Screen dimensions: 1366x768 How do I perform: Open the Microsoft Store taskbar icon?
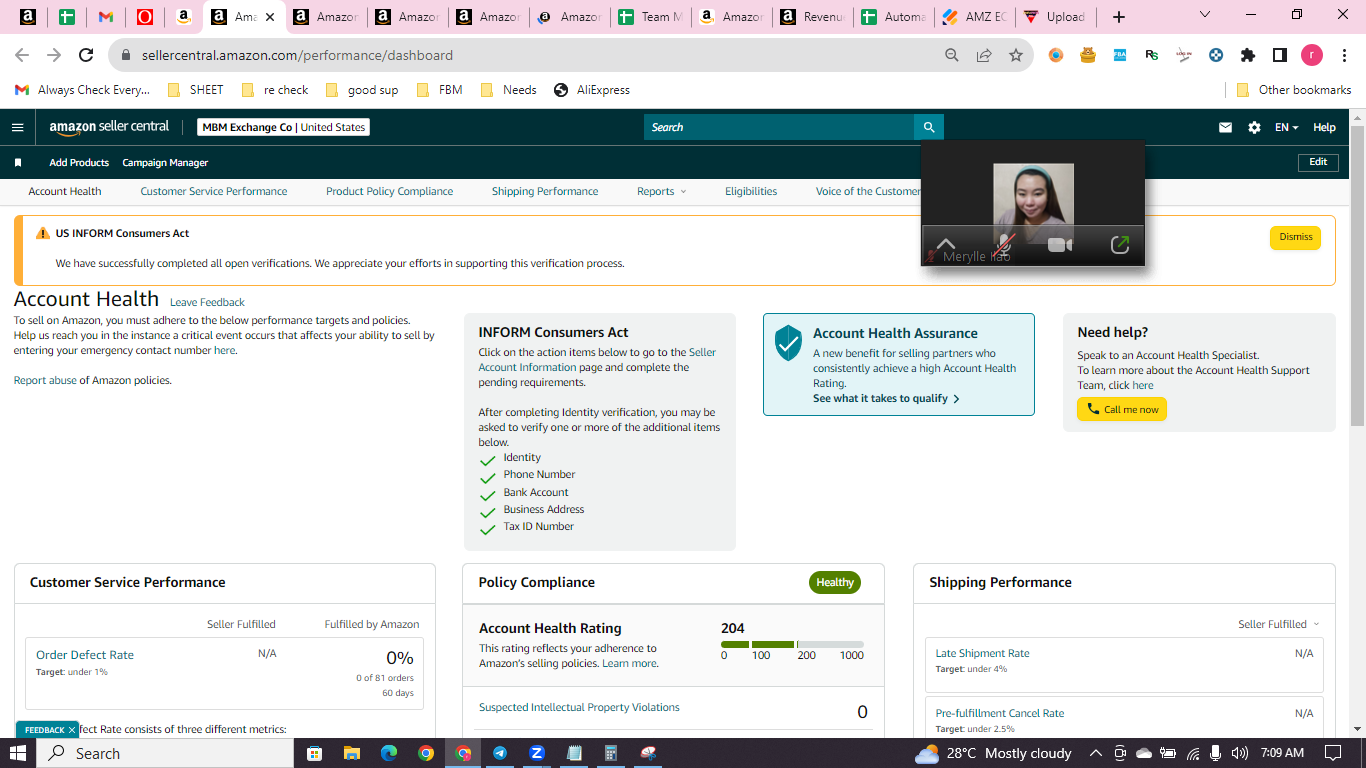click(x=314, y=753)
